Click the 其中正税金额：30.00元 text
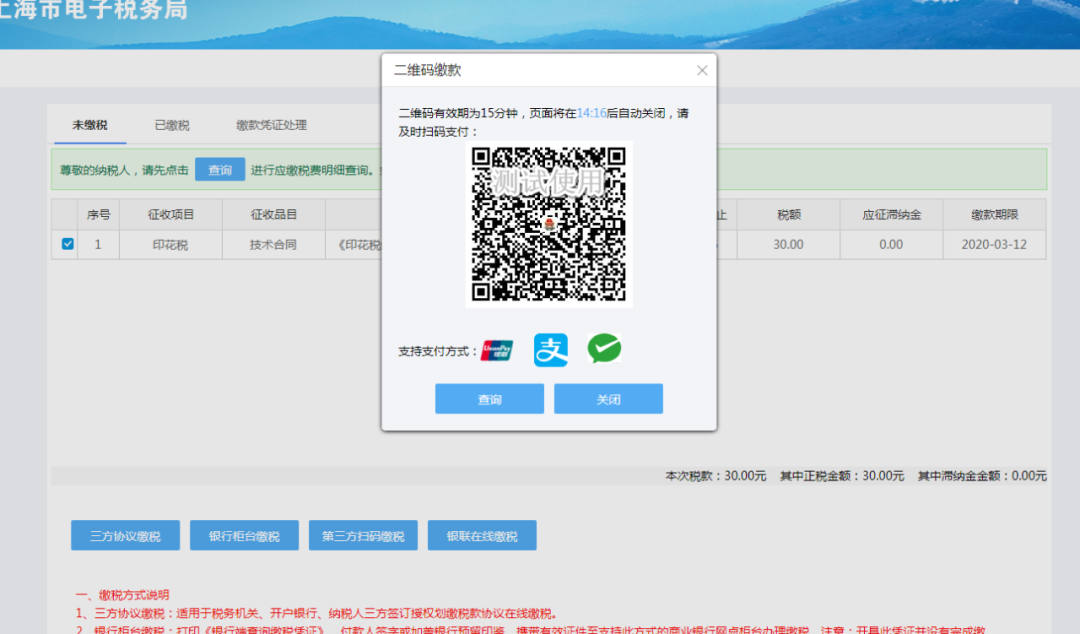 [x=842, y=476]
